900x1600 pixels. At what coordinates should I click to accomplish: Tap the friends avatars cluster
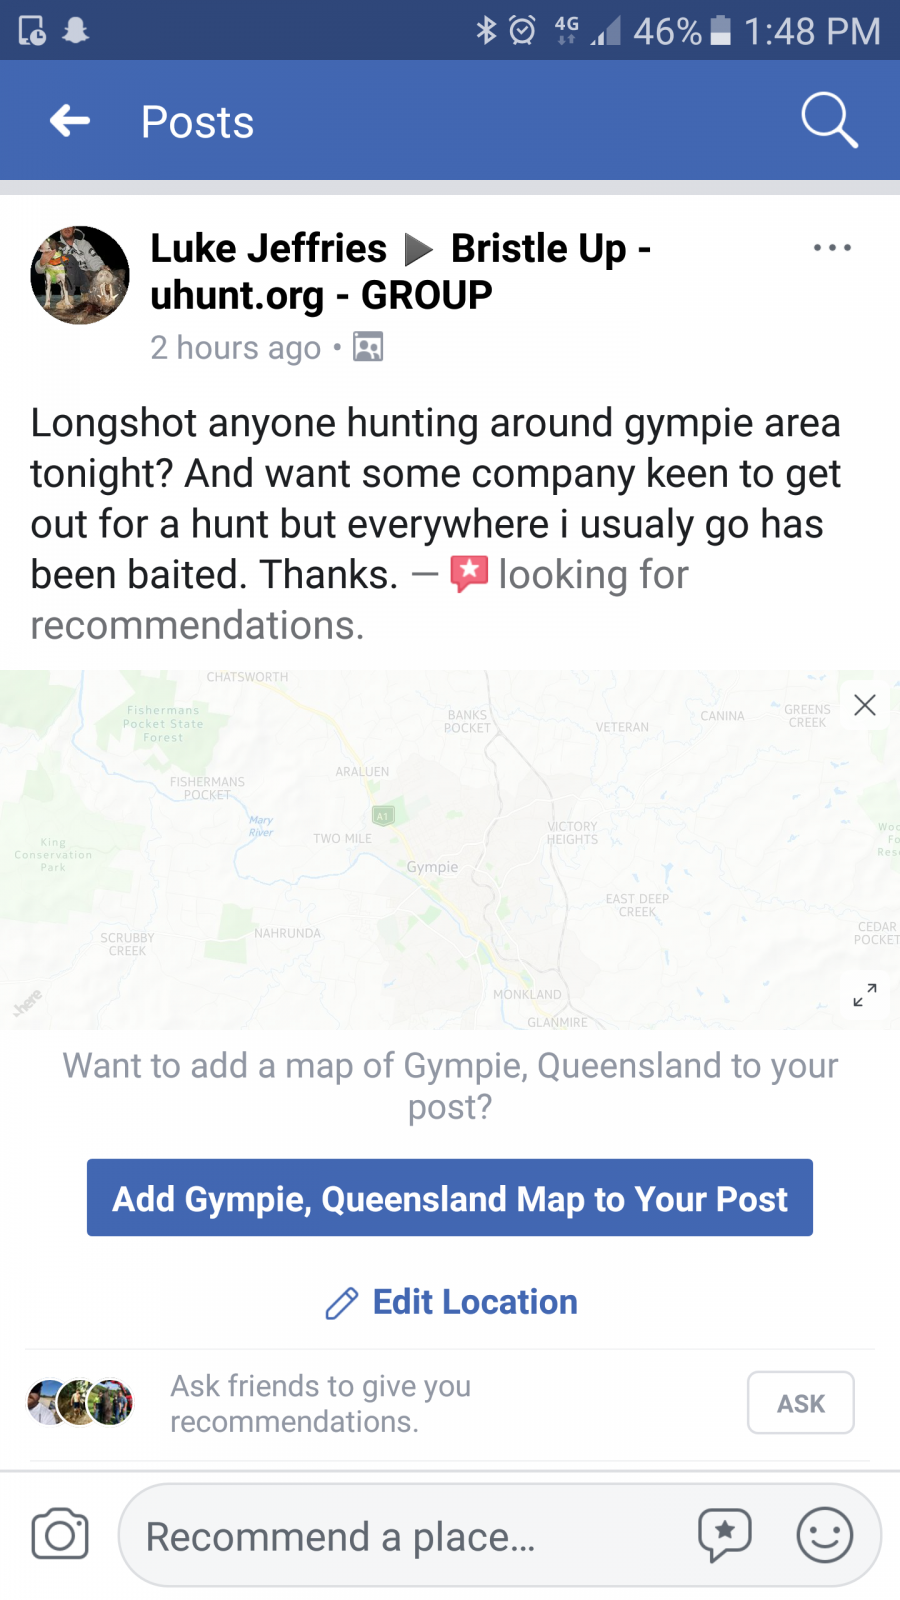pyautogui.click(x=80, y=1402)
